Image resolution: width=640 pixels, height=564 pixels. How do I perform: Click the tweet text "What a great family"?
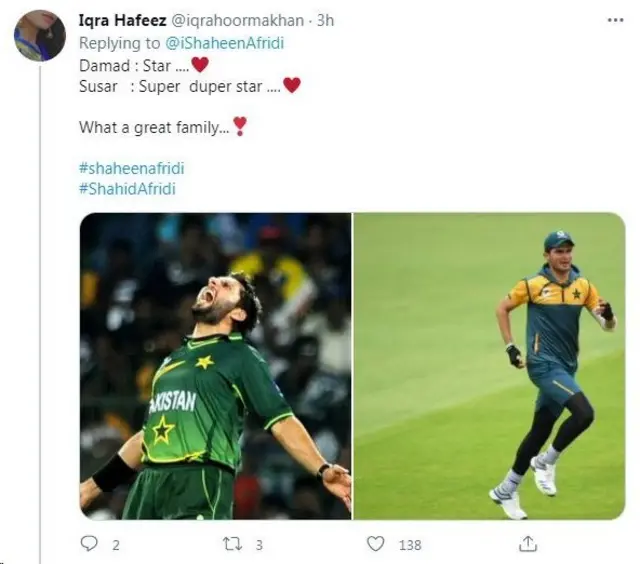click(x=154, y=127)
